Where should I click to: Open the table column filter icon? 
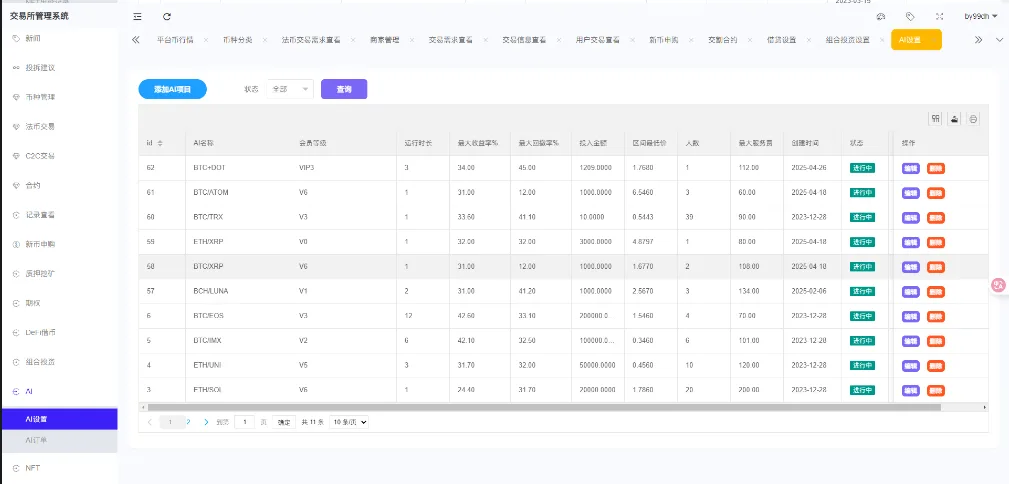tap(935, 118)
